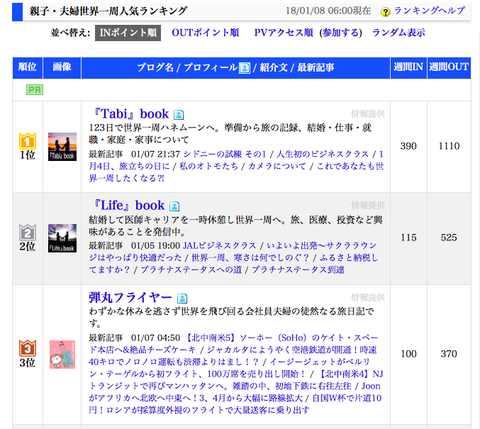The width and height of the screenshot is (480, 429).
Task: Click 情報提供 in the 『Life』book row
Action: 368,205
